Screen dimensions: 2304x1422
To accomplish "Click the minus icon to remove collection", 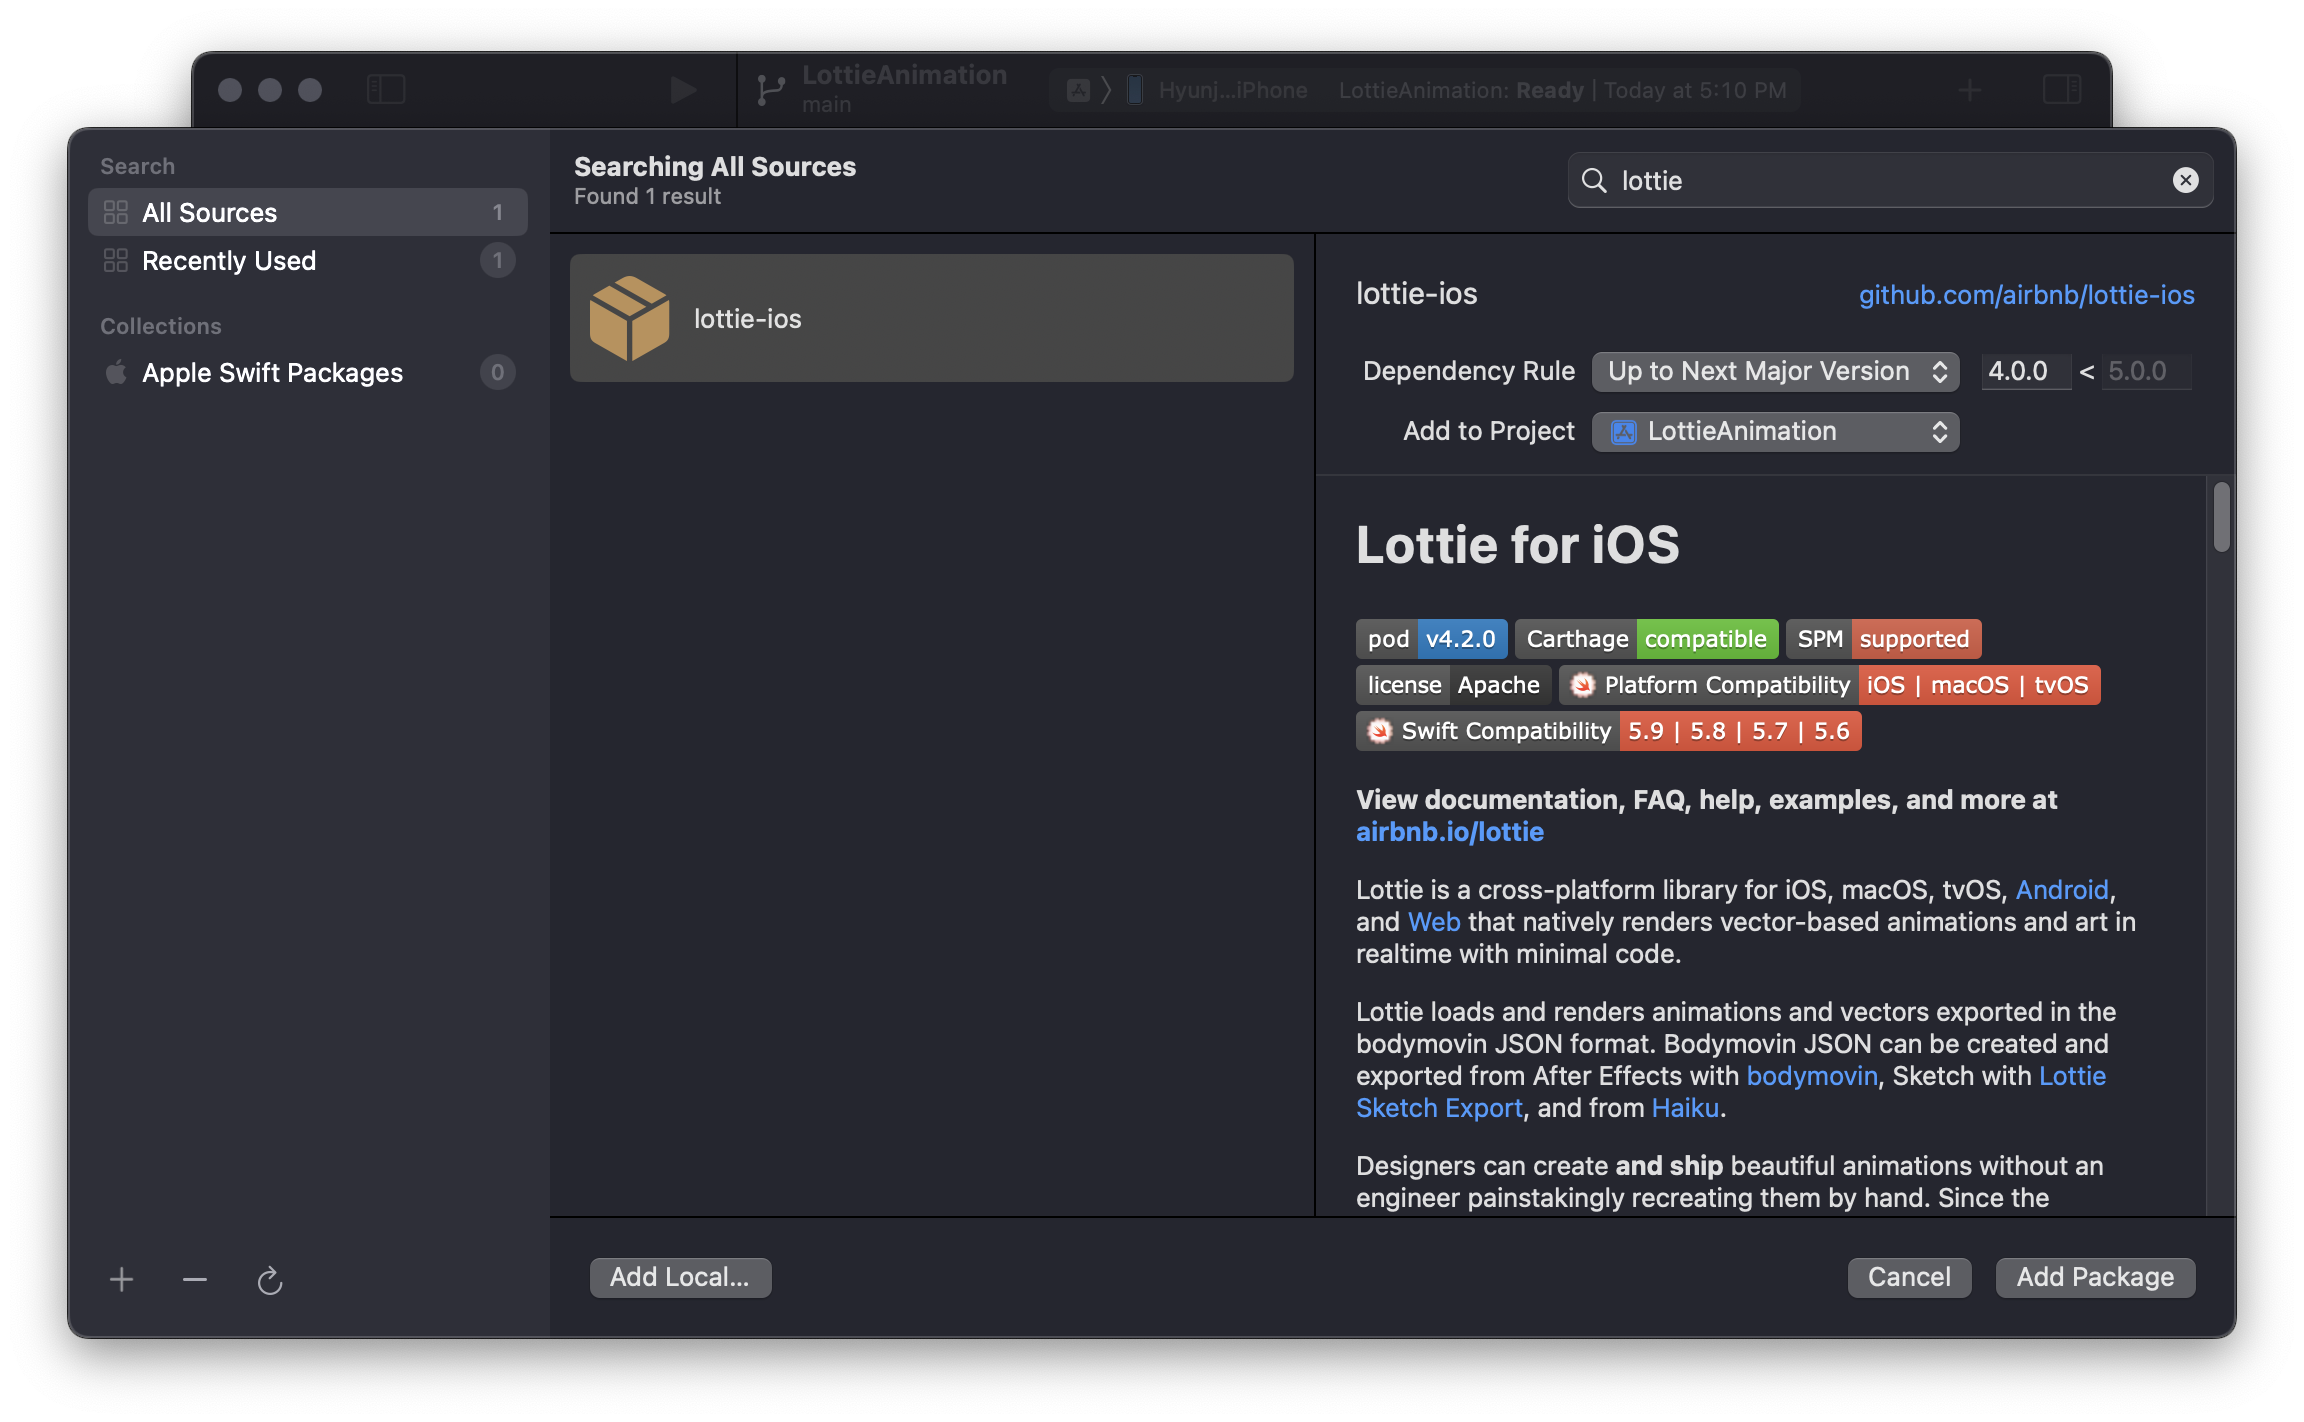I will pos(195,1279).
